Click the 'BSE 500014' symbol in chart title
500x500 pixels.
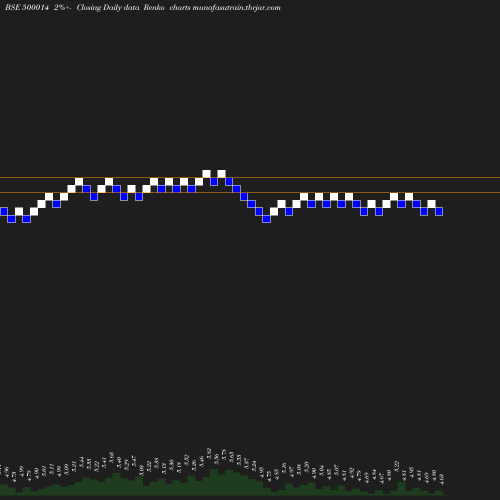point(27,7)
